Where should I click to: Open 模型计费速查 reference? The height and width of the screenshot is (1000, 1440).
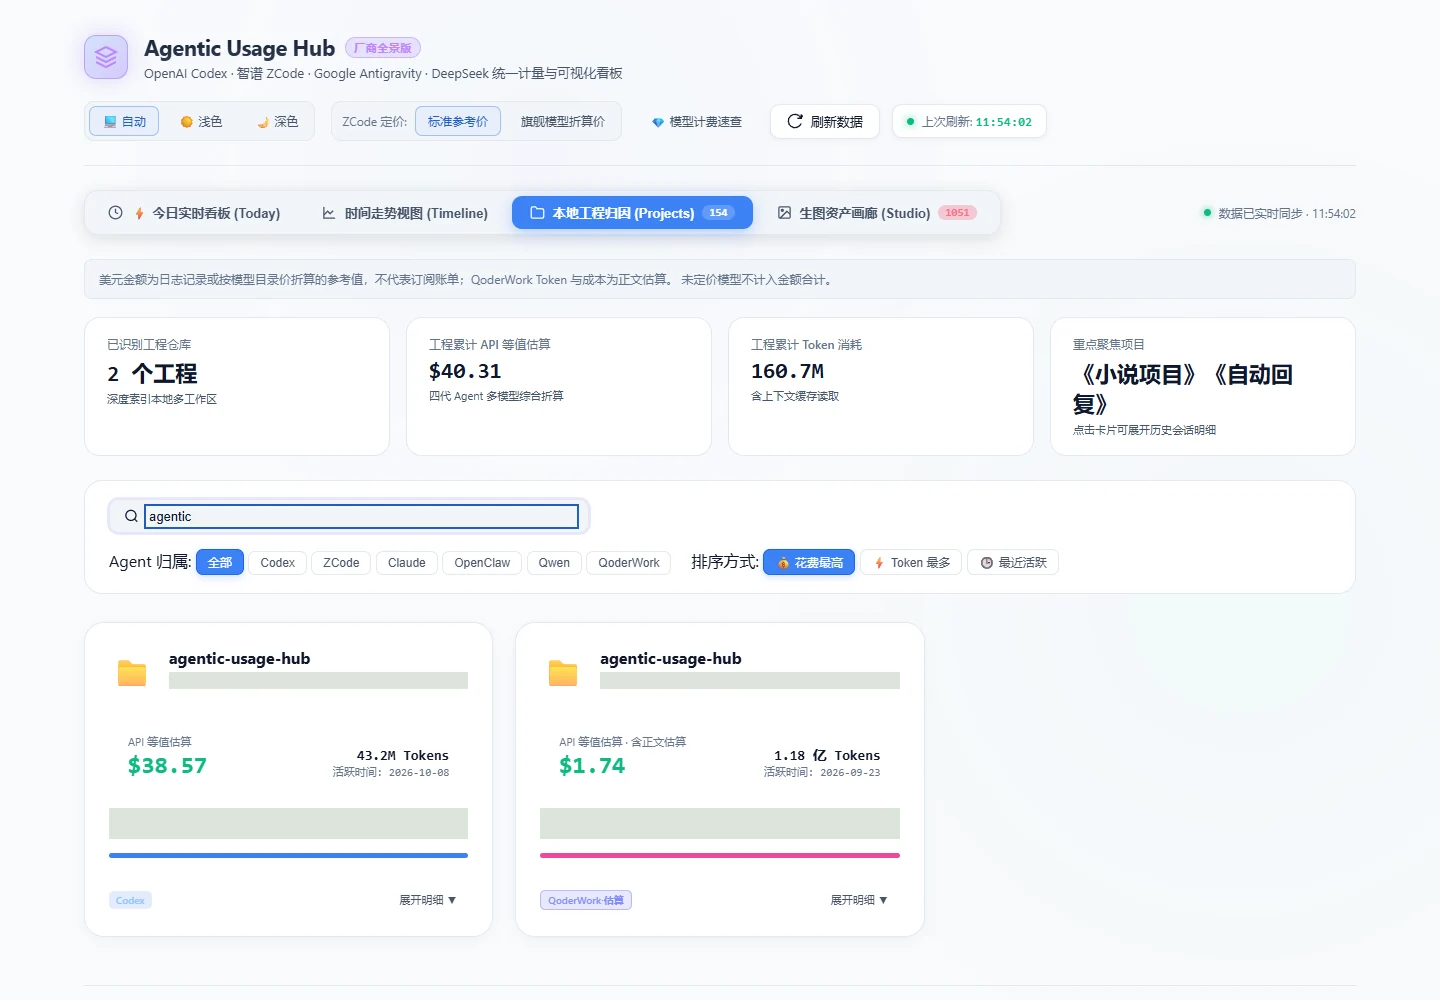pyautogui.click(x=697, y=122)
